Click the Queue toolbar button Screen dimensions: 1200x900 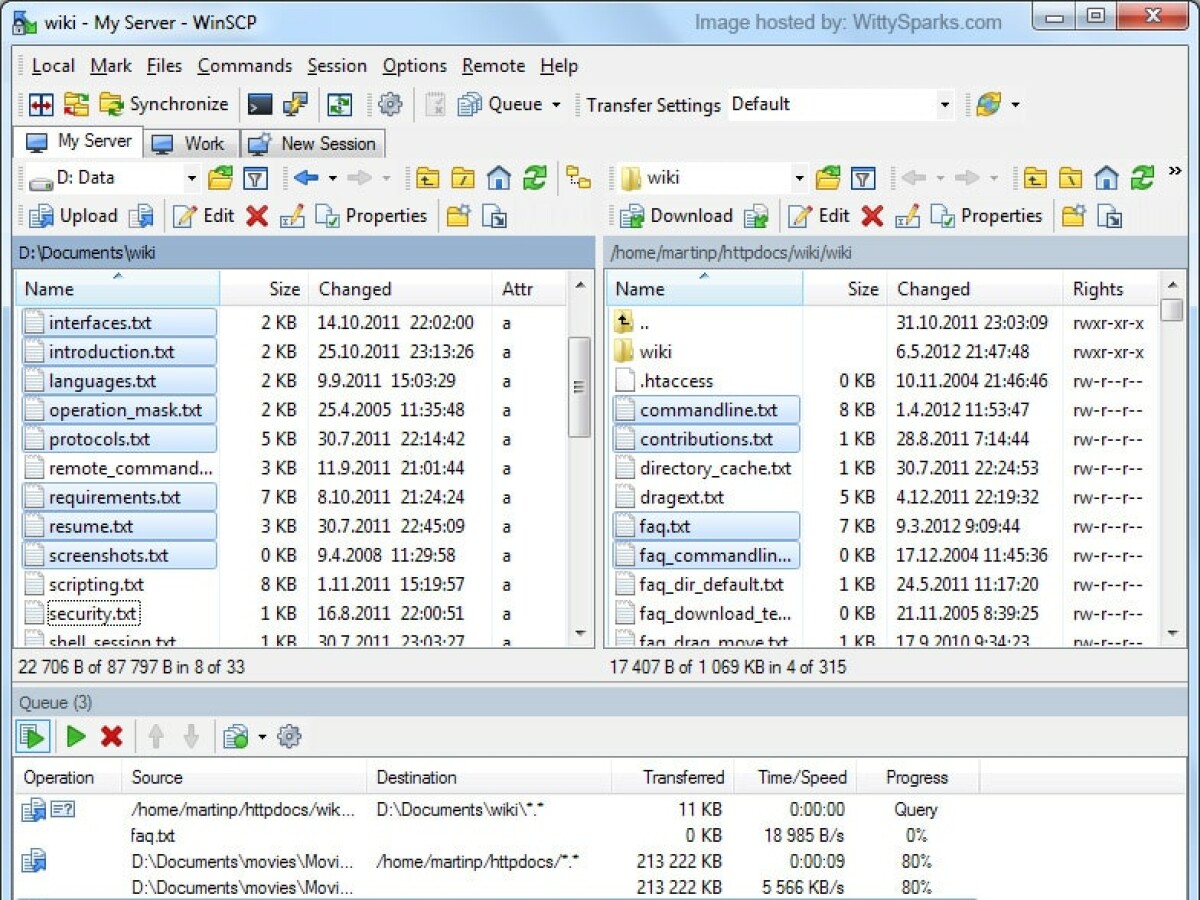click(x=500, y=104)
